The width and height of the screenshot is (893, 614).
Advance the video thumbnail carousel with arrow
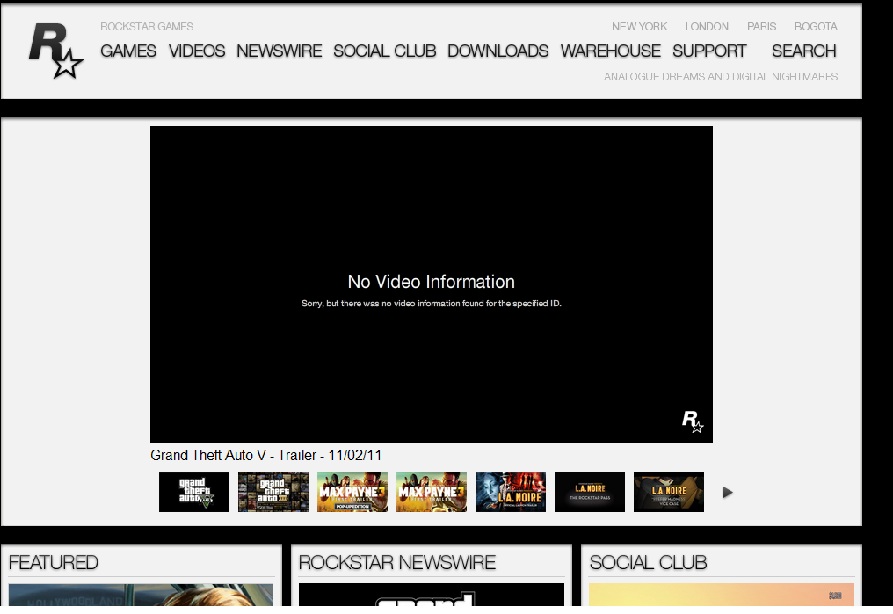pyautogui.click(x=727, y=492)
